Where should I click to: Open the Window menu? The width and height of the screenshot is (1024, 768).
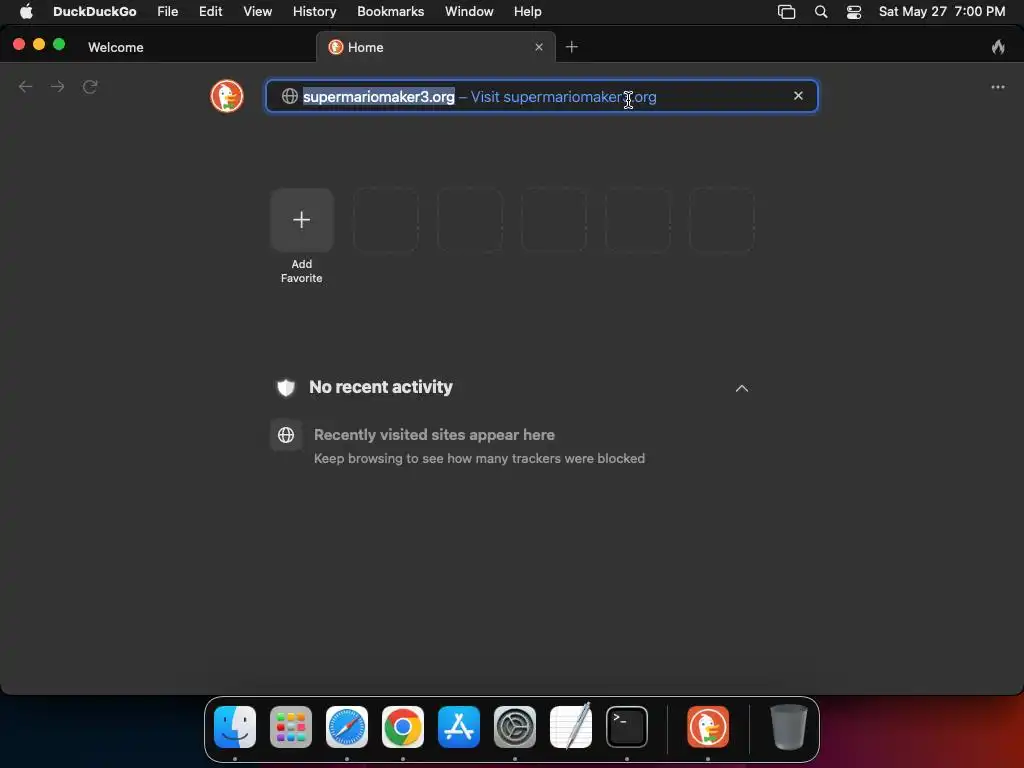(x=469, y=11)
